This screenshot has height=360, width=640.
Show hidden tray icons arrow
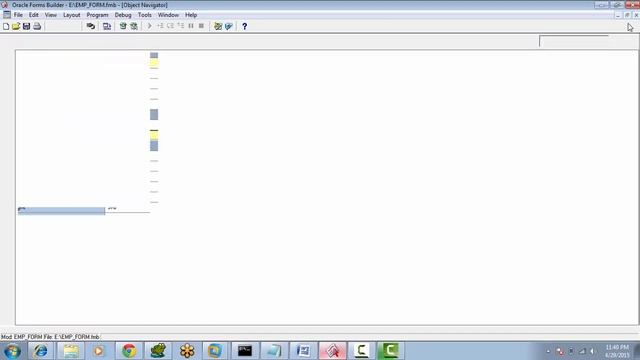(548, 351)
